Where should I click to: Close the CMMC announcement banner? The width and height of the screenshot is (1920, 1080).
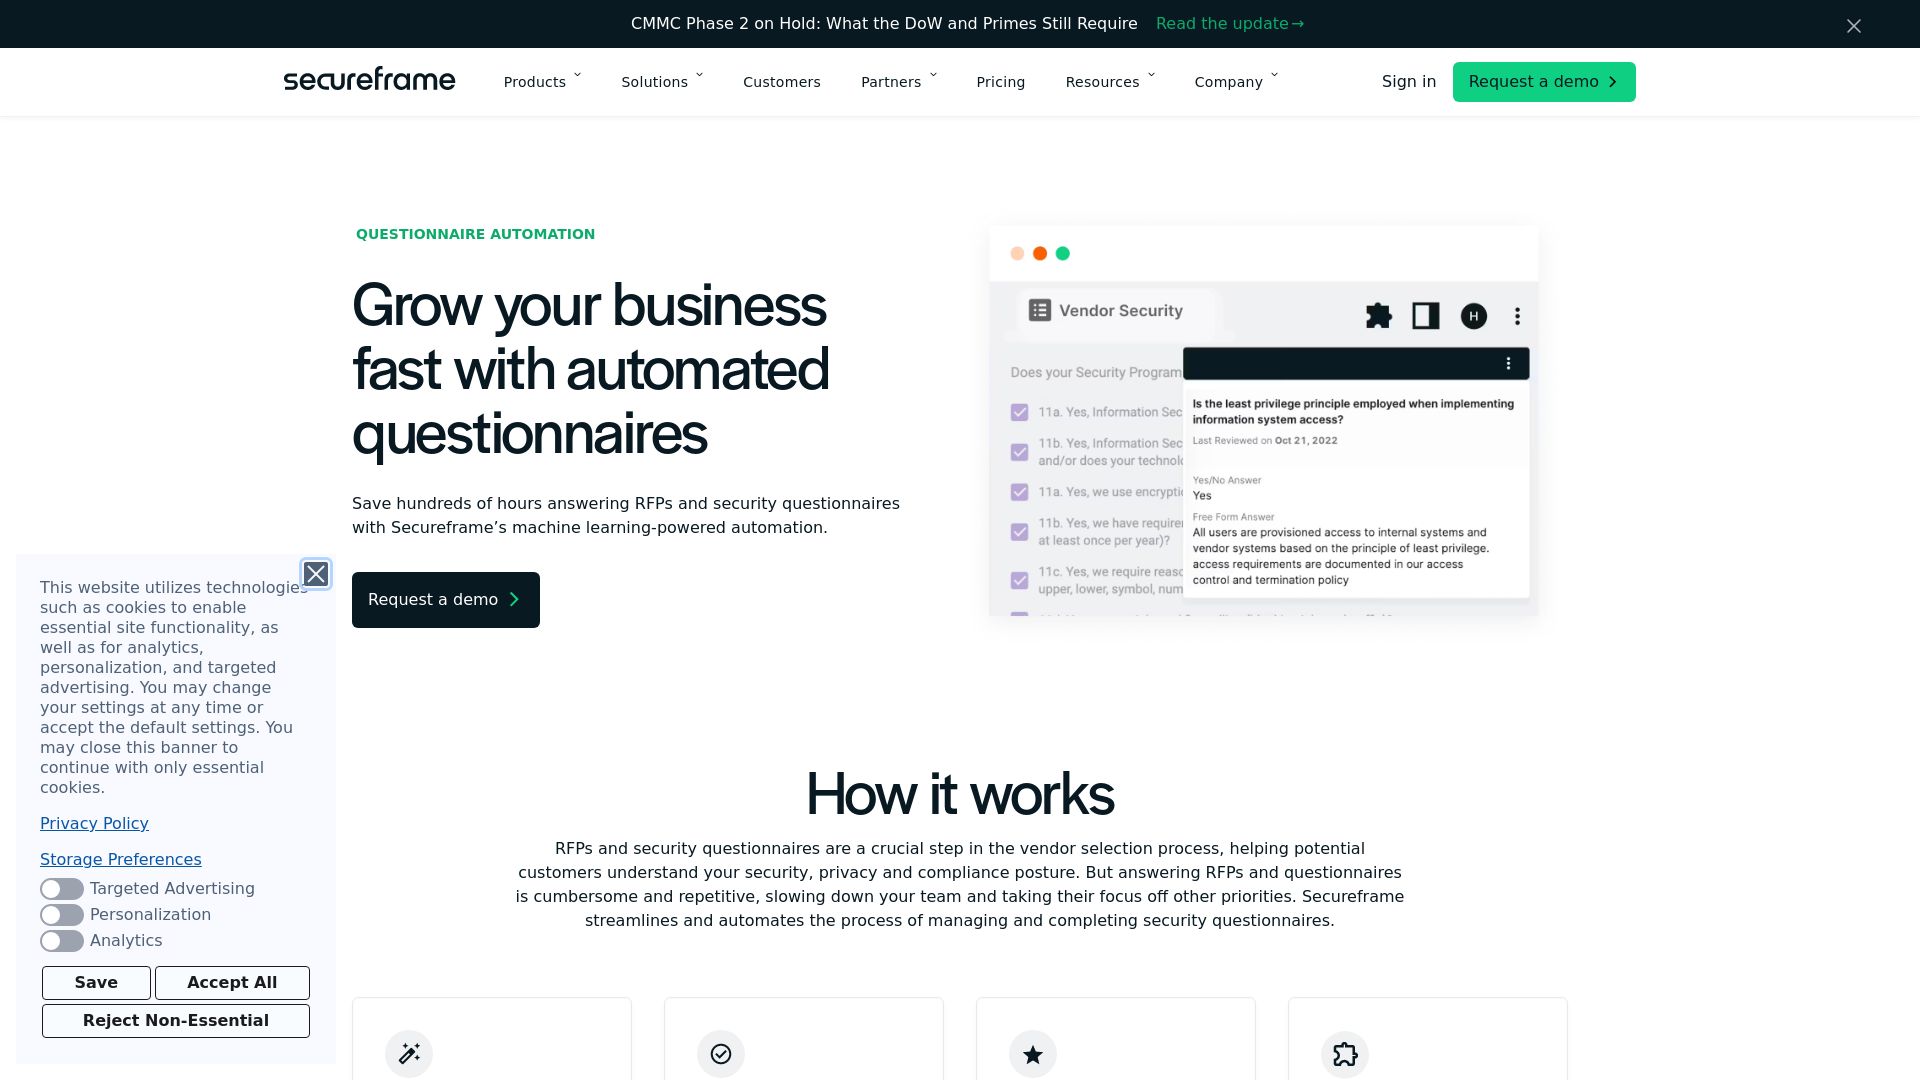[1853, 26]
